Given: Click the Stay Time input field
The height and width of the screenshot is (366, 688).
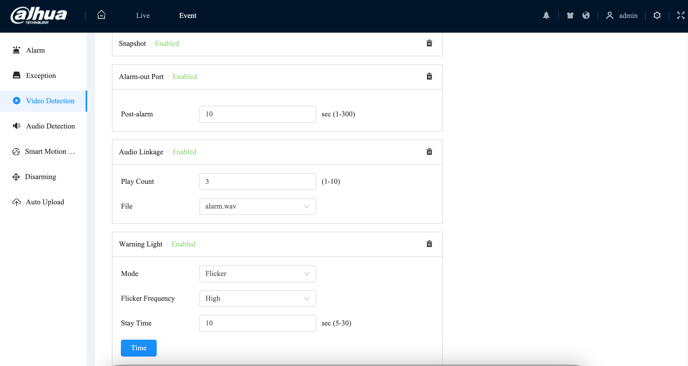Looking at the screenshot, I should click(258, 323).
